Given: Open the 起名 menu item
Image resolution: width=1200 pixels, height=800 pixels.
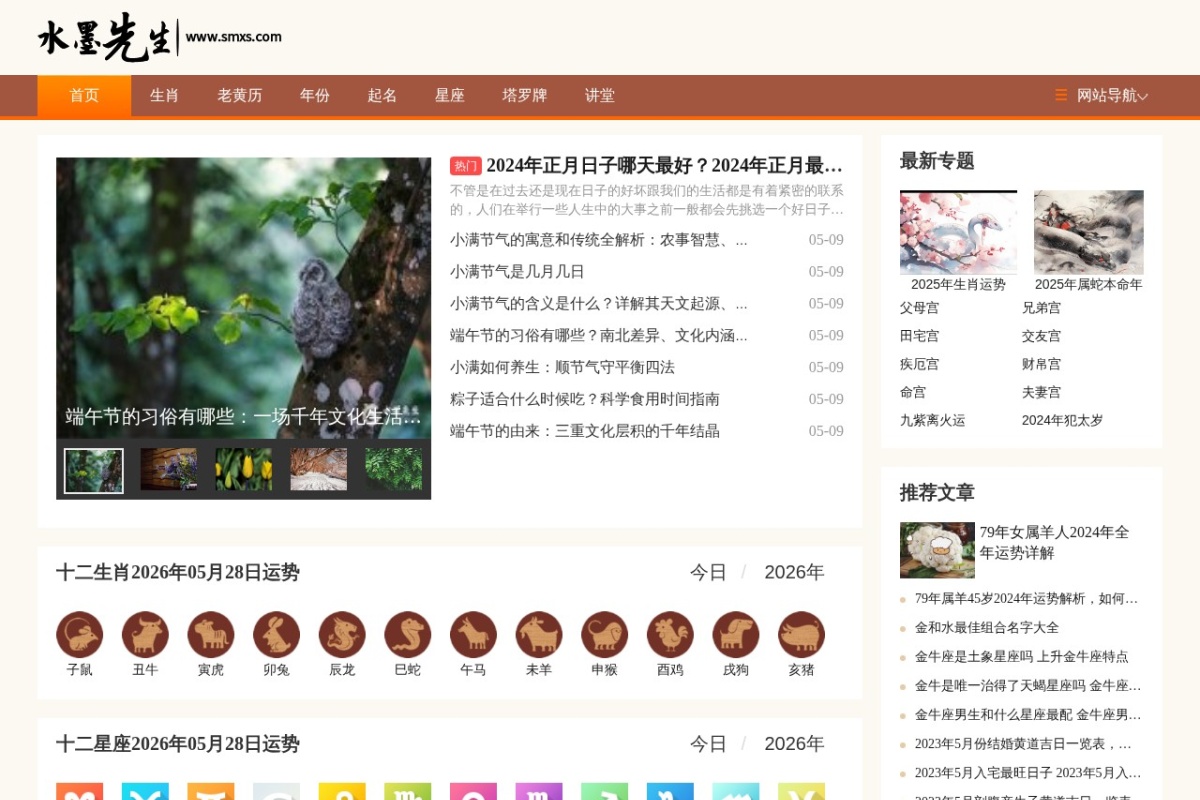Looking at the screenshot, I should point(382,95).
